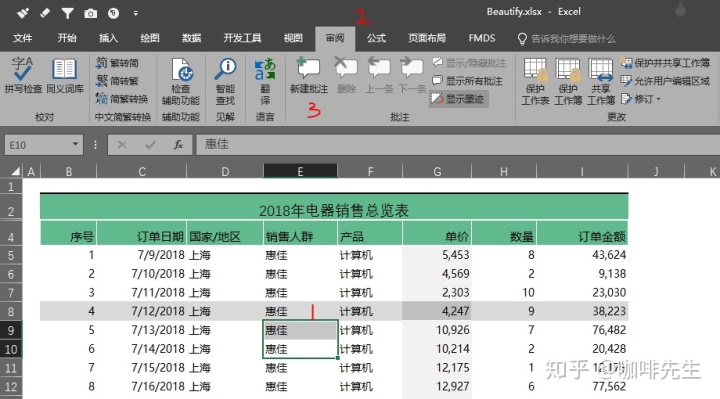The image size is (720, 399).
Task: Click 告诉我你想要做什么 search box
Action: coord(567,39)
